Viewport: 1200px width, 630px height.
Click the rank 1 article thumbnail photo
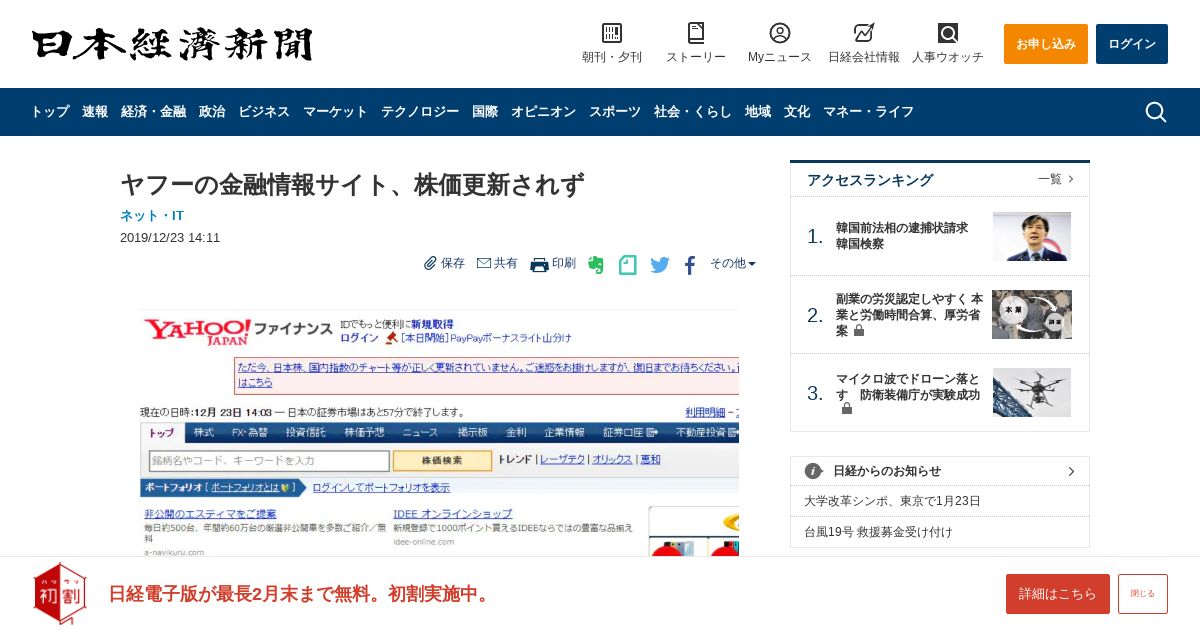pyautogui.click(x=1032, y=237)
